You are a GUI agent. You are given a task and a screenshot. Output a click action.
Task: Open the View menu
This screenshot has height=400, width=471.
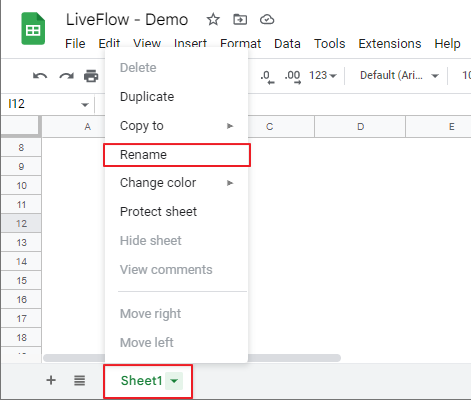point(147,43)
